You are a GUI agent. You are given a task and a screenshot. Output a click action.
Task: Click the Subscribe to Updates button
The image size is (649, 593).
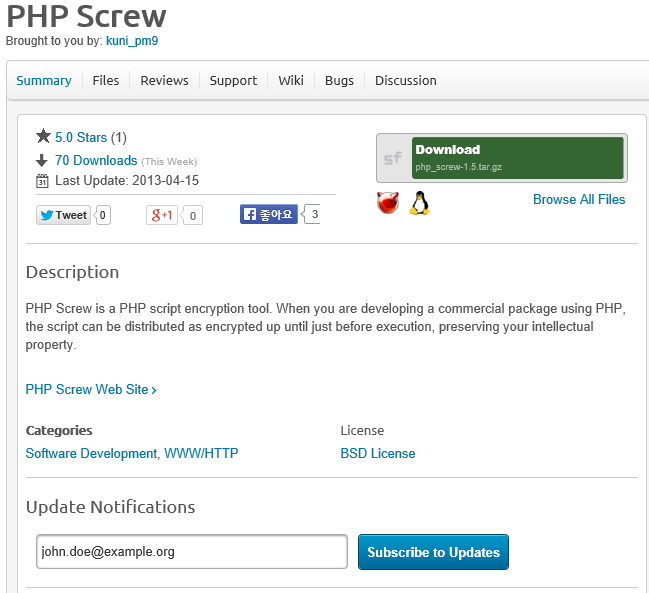pyautogui.click(x=433, y=552)
